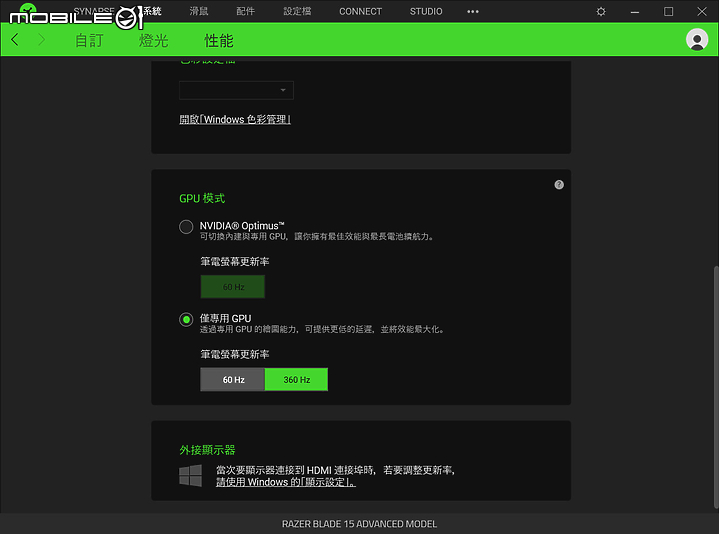
Task: Open the Windows 色彩管理 link
Action: (235, 120)
